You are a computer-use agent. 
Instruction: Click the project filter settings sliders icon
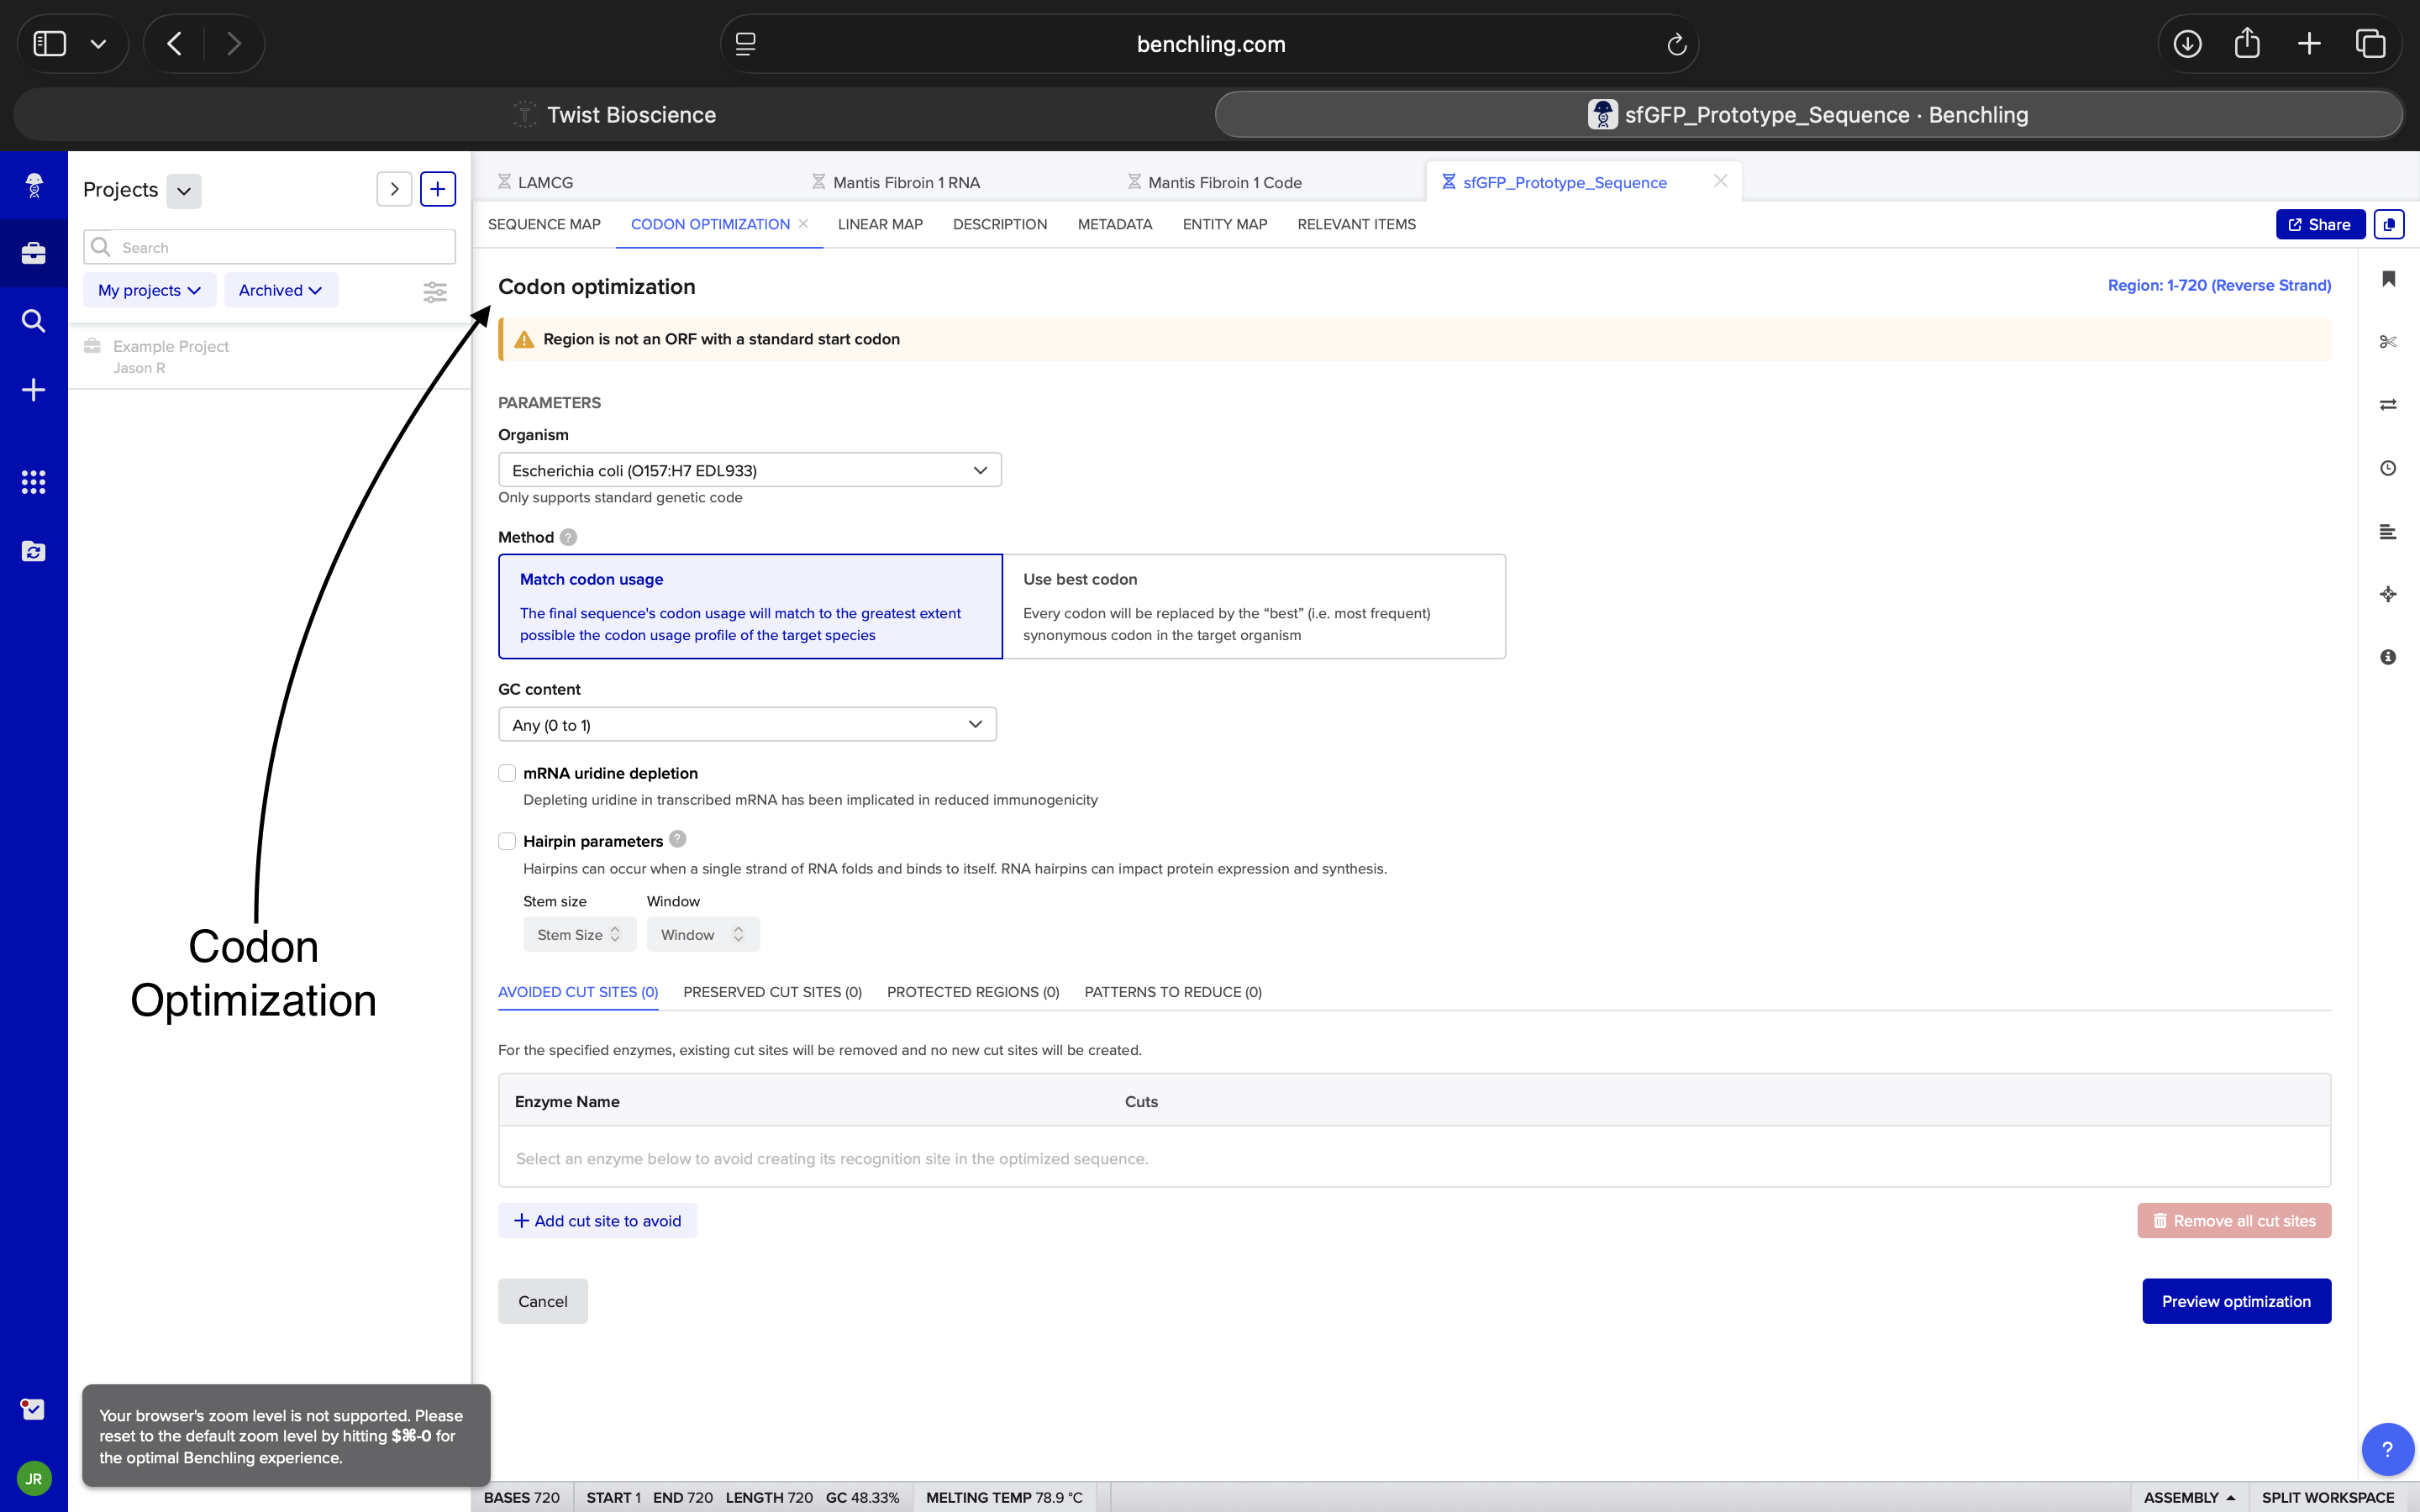point(435,291)
